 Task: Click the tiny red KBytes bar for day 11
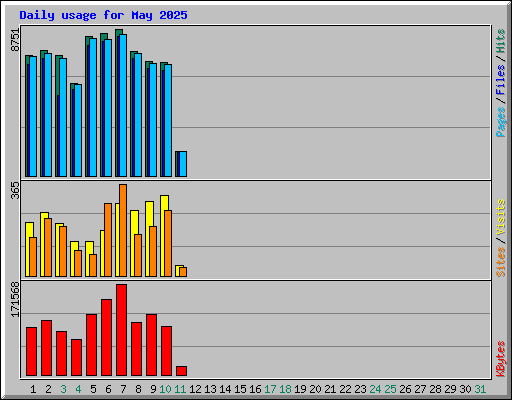[182, 371]
